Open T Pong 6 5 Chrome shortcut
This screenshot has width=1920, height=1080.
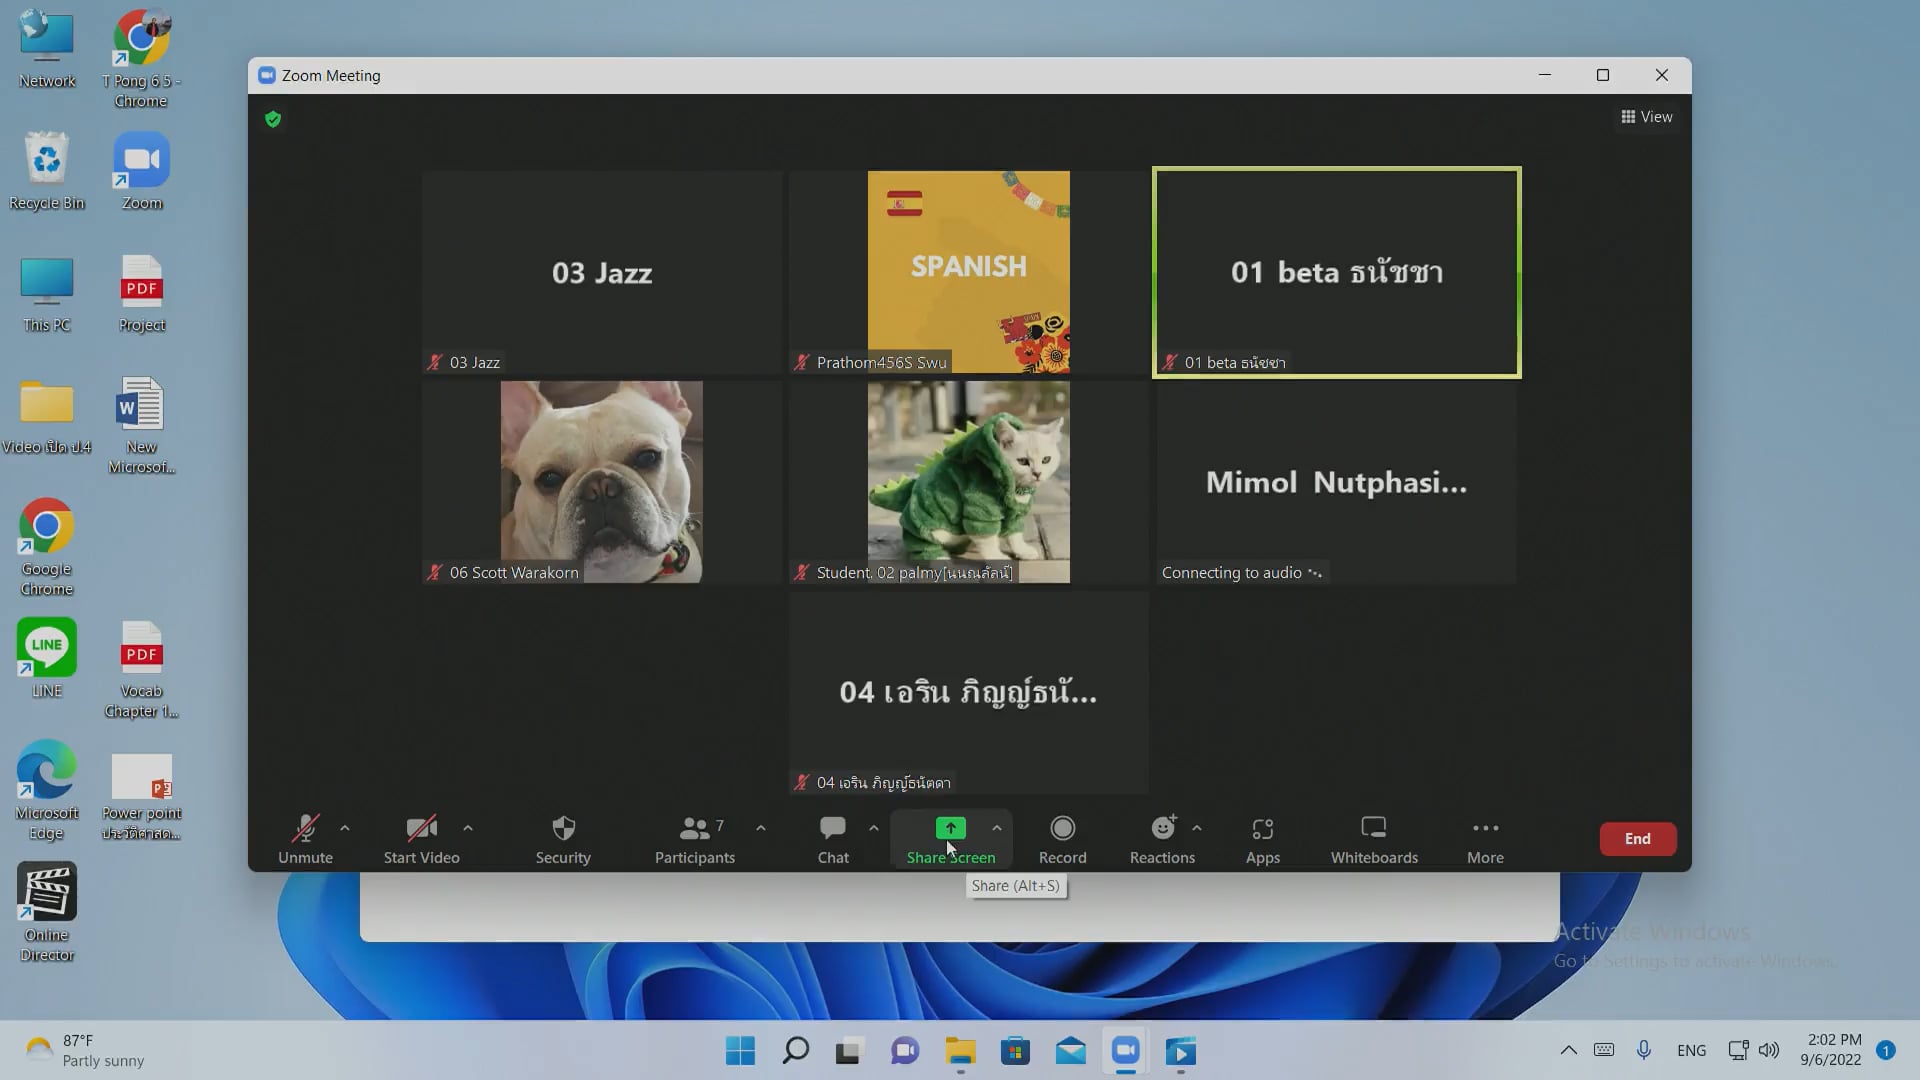point(141,58)
